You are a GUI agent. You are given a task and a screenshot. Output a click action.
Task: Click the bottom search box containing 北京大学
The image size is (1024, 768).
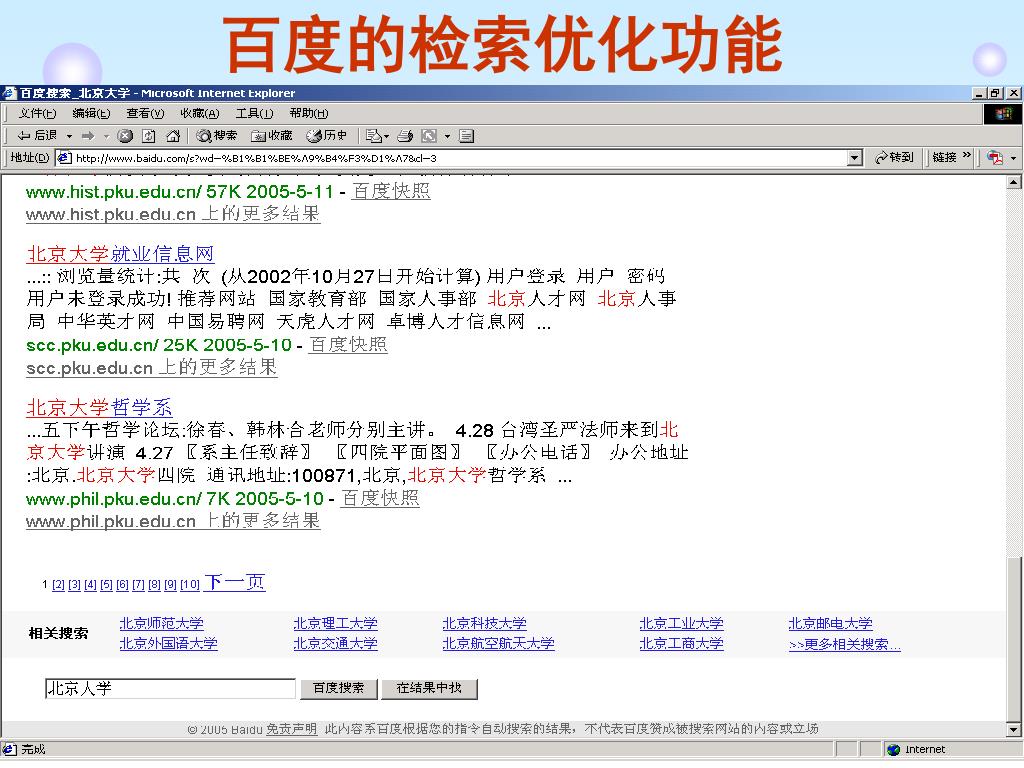coord(170,688)
